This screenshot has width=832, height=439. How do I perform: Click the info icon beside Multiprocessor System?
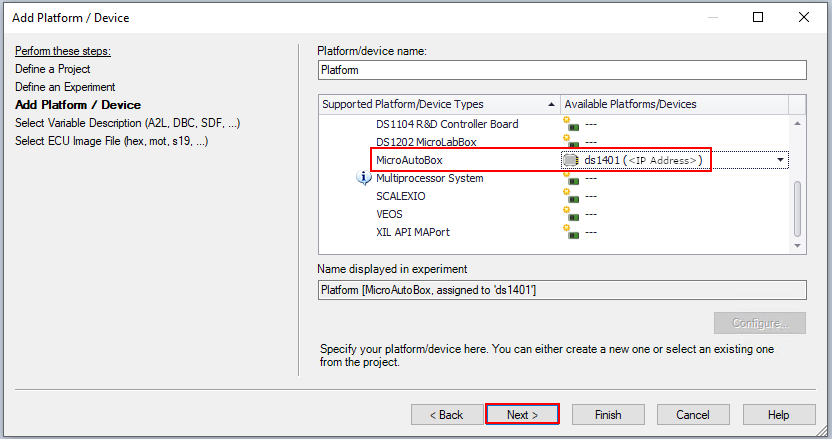point(364,178)
